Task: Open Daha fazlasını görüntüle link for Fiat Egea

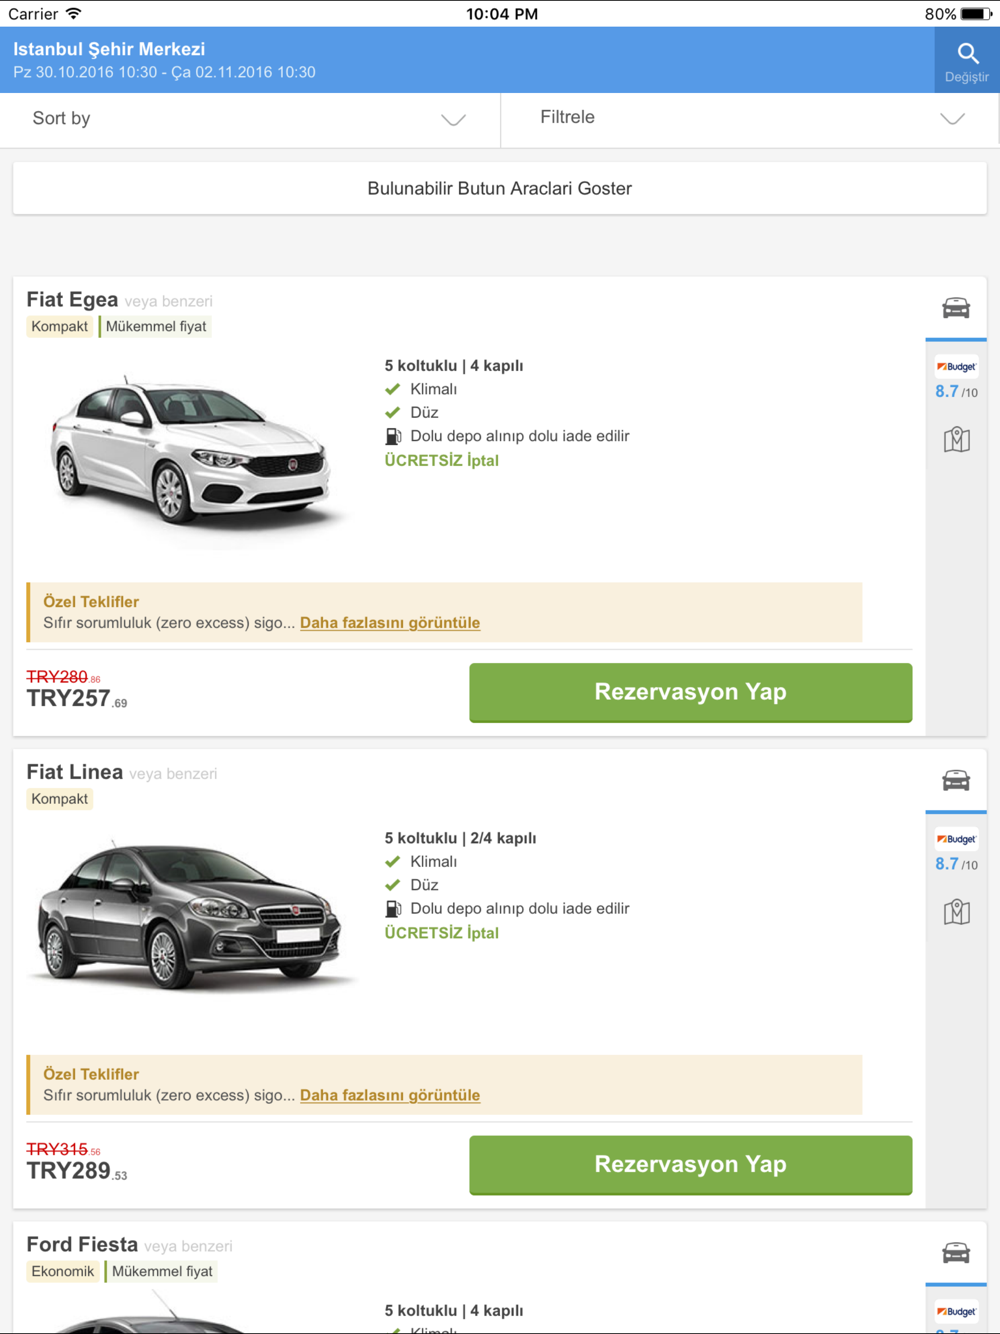Action: tap(390, 623)
